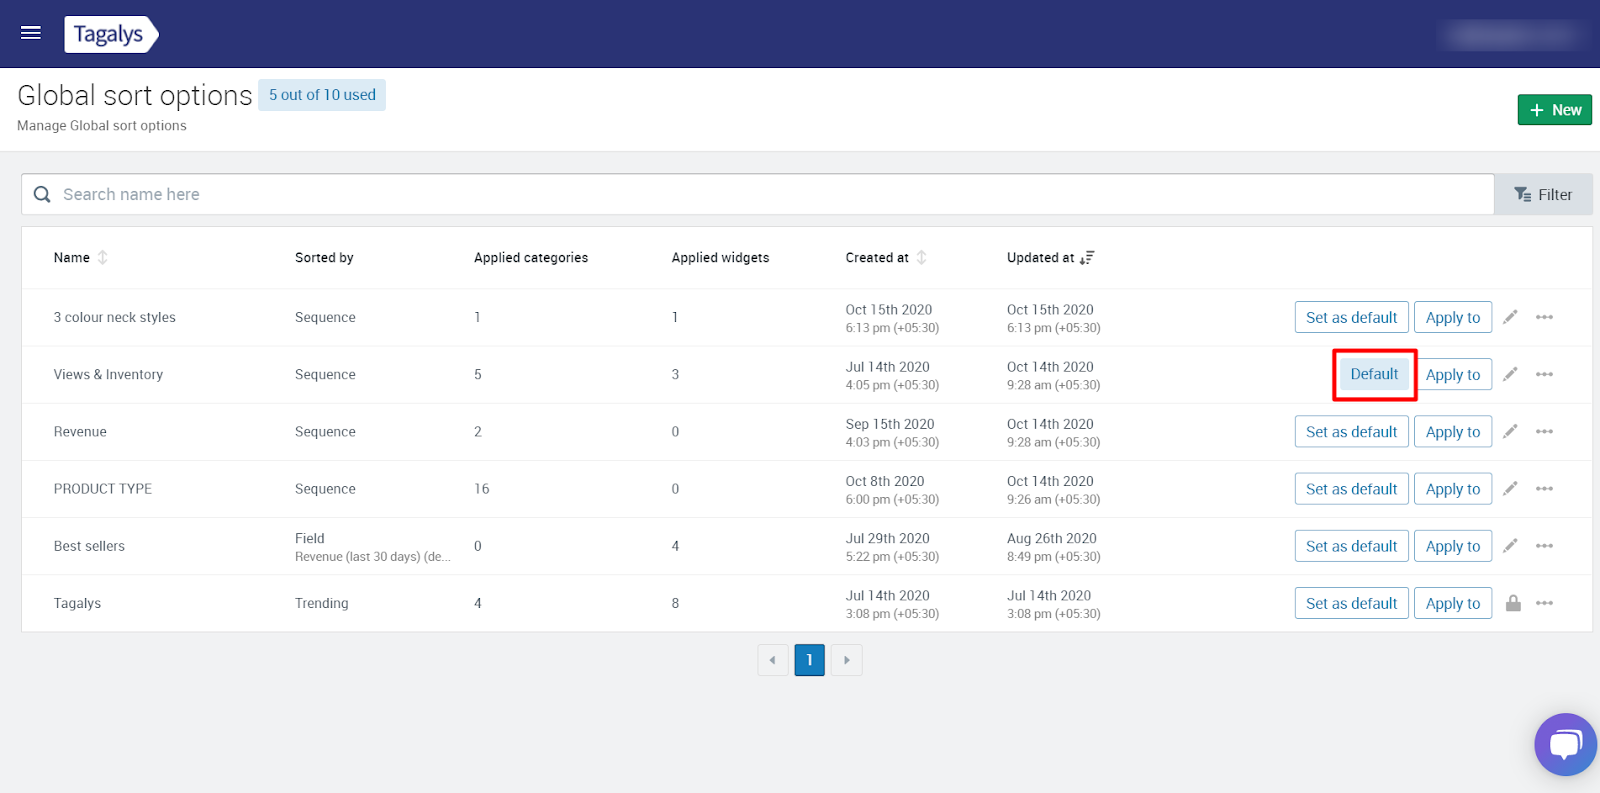Set Tagalys as default sort
The image size is (1600, 793).
click(1351, 603)
